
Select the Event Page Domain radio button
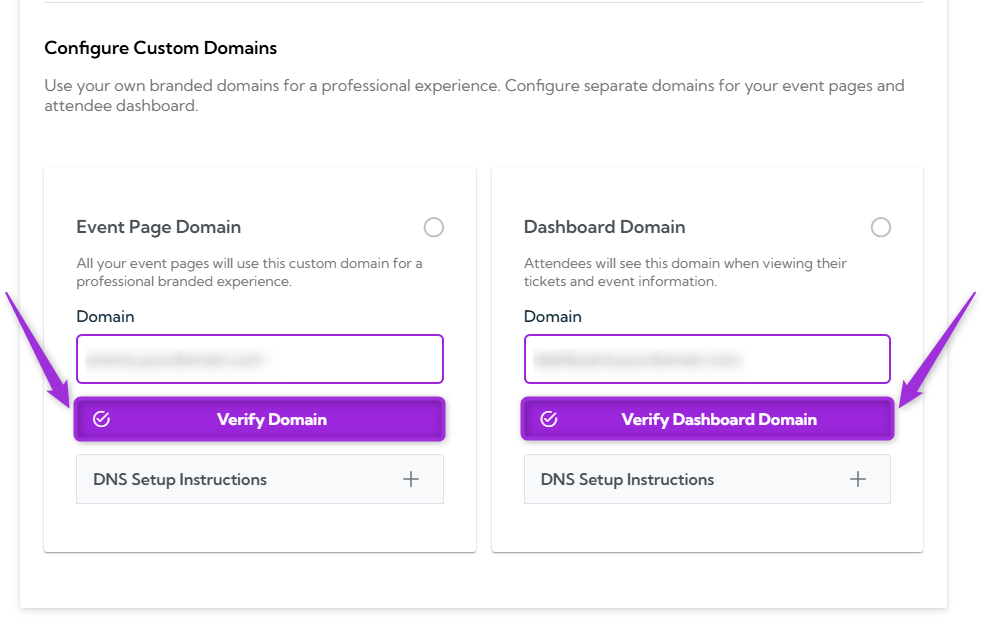point(433,227)
